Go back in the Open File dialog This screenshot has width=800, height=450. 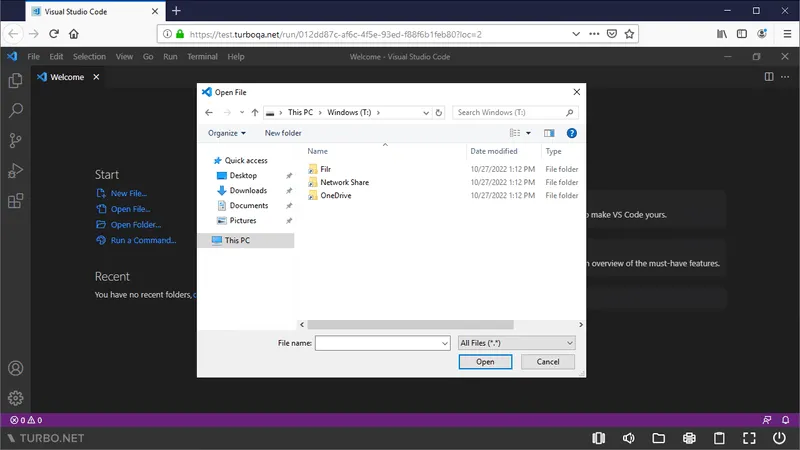click(x=209, y=112)
